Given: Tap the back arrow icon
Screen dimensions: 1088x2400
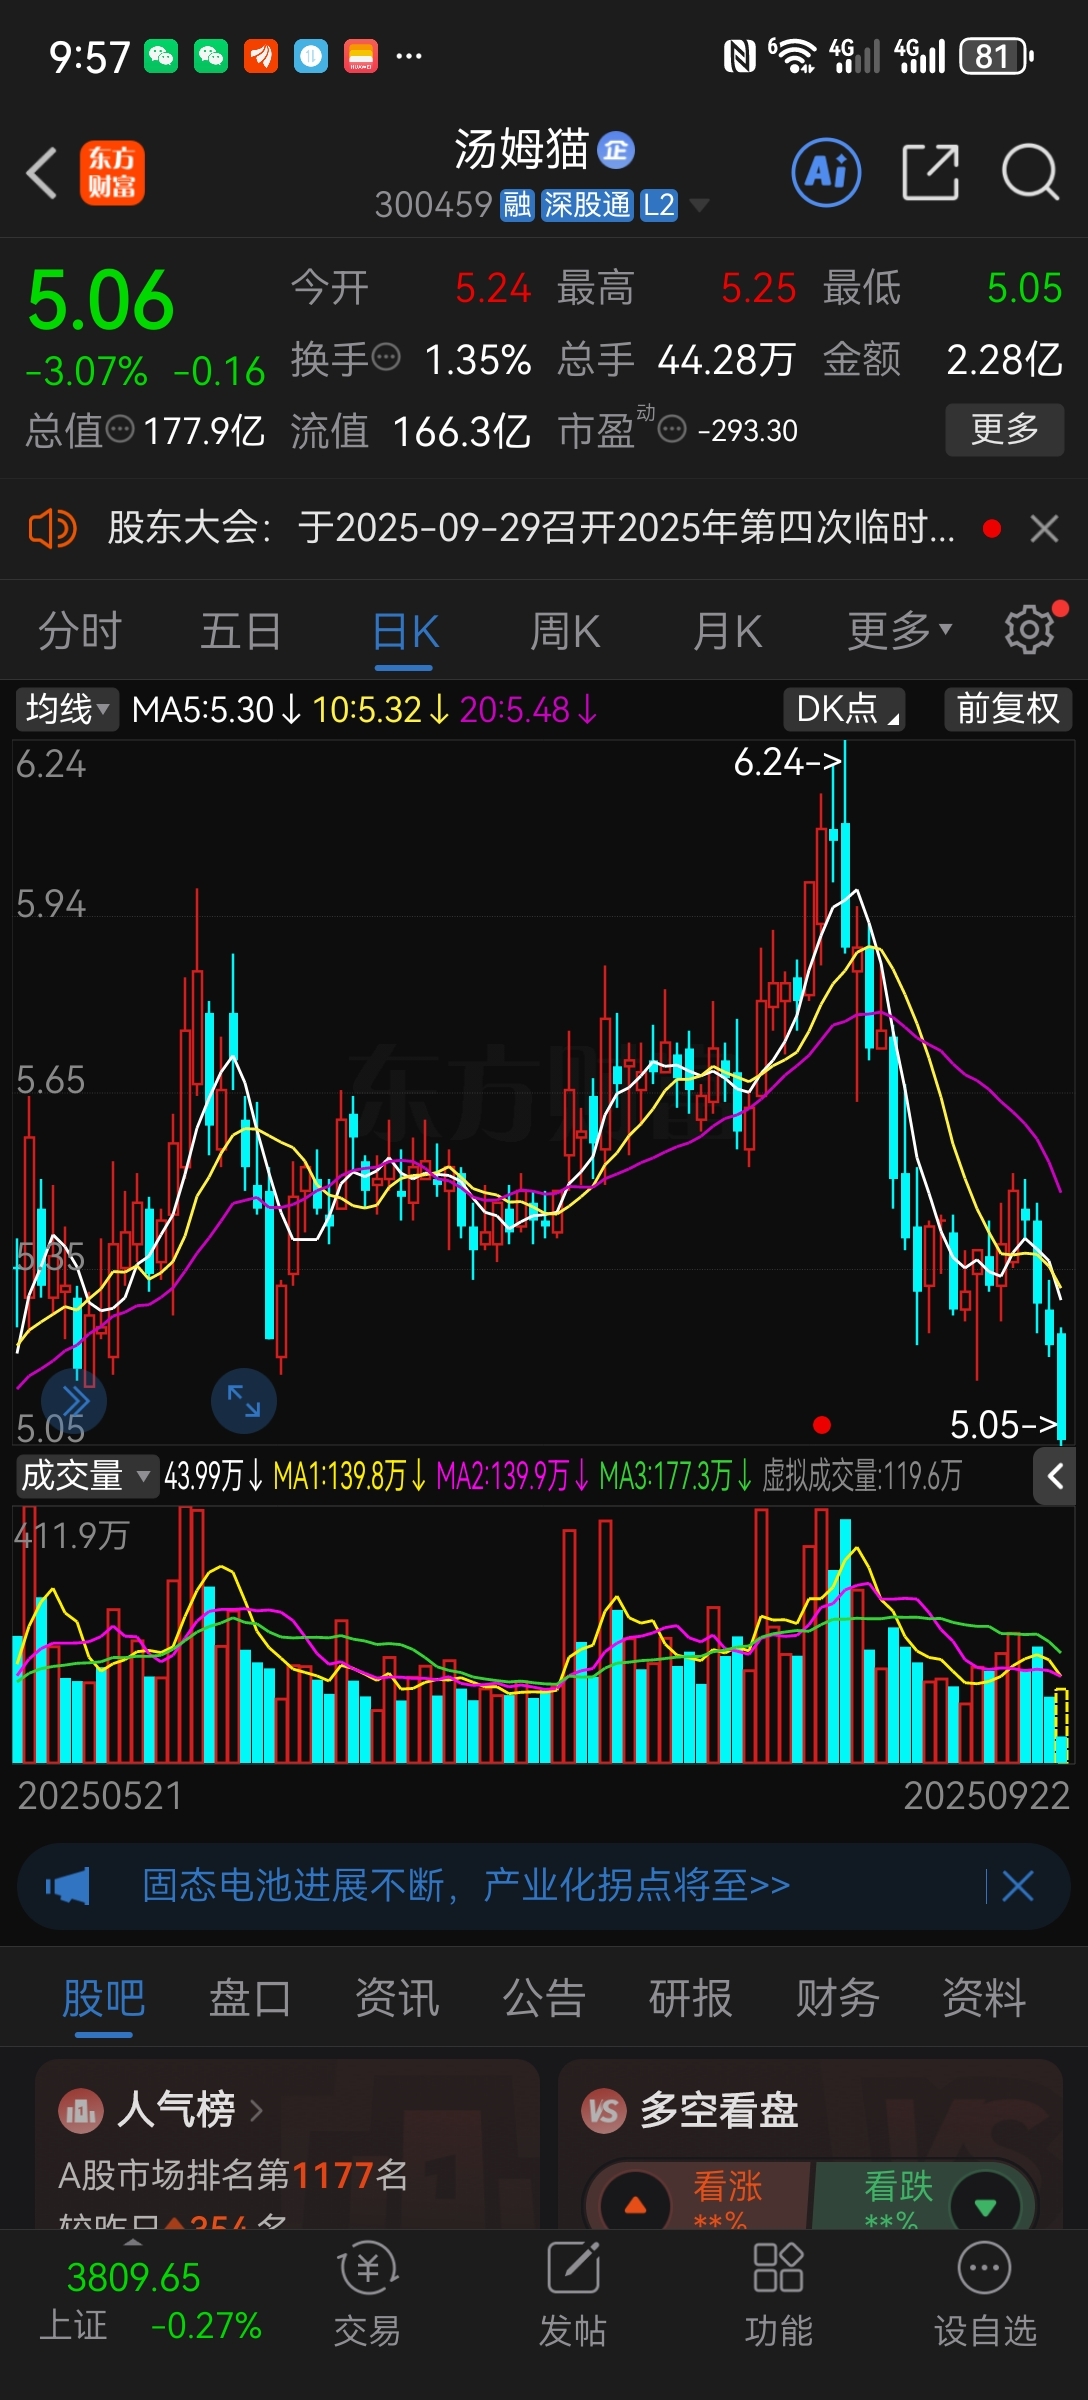Looking at the screenshot, I should (x=42, y=173).
